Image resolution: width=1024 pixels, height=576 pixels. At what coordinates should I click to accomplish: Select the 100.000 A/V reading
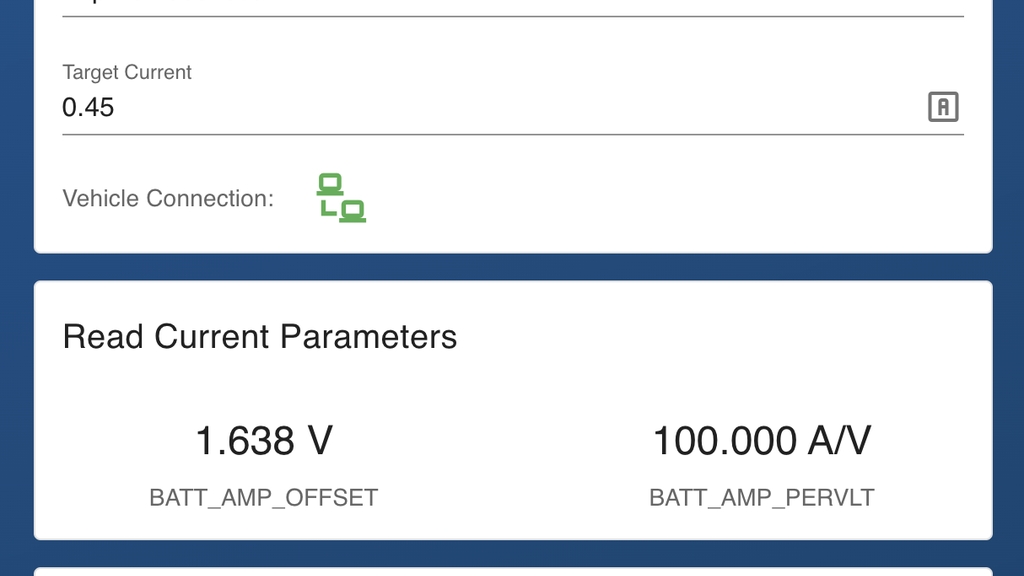762,441
